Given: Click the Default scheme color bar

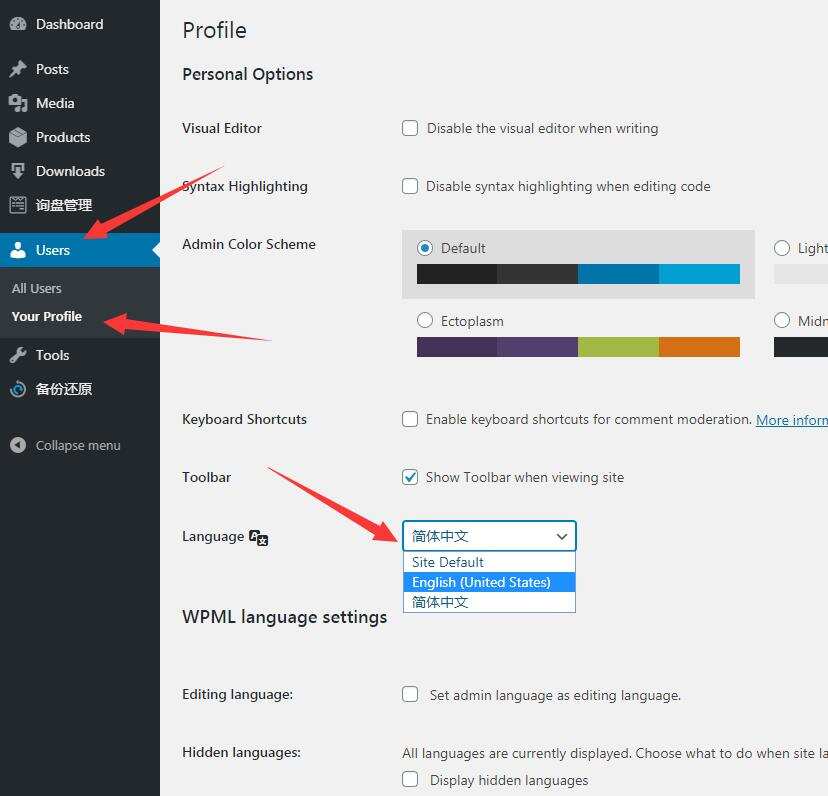Looking at the screenshot, I should pos(578,274).
